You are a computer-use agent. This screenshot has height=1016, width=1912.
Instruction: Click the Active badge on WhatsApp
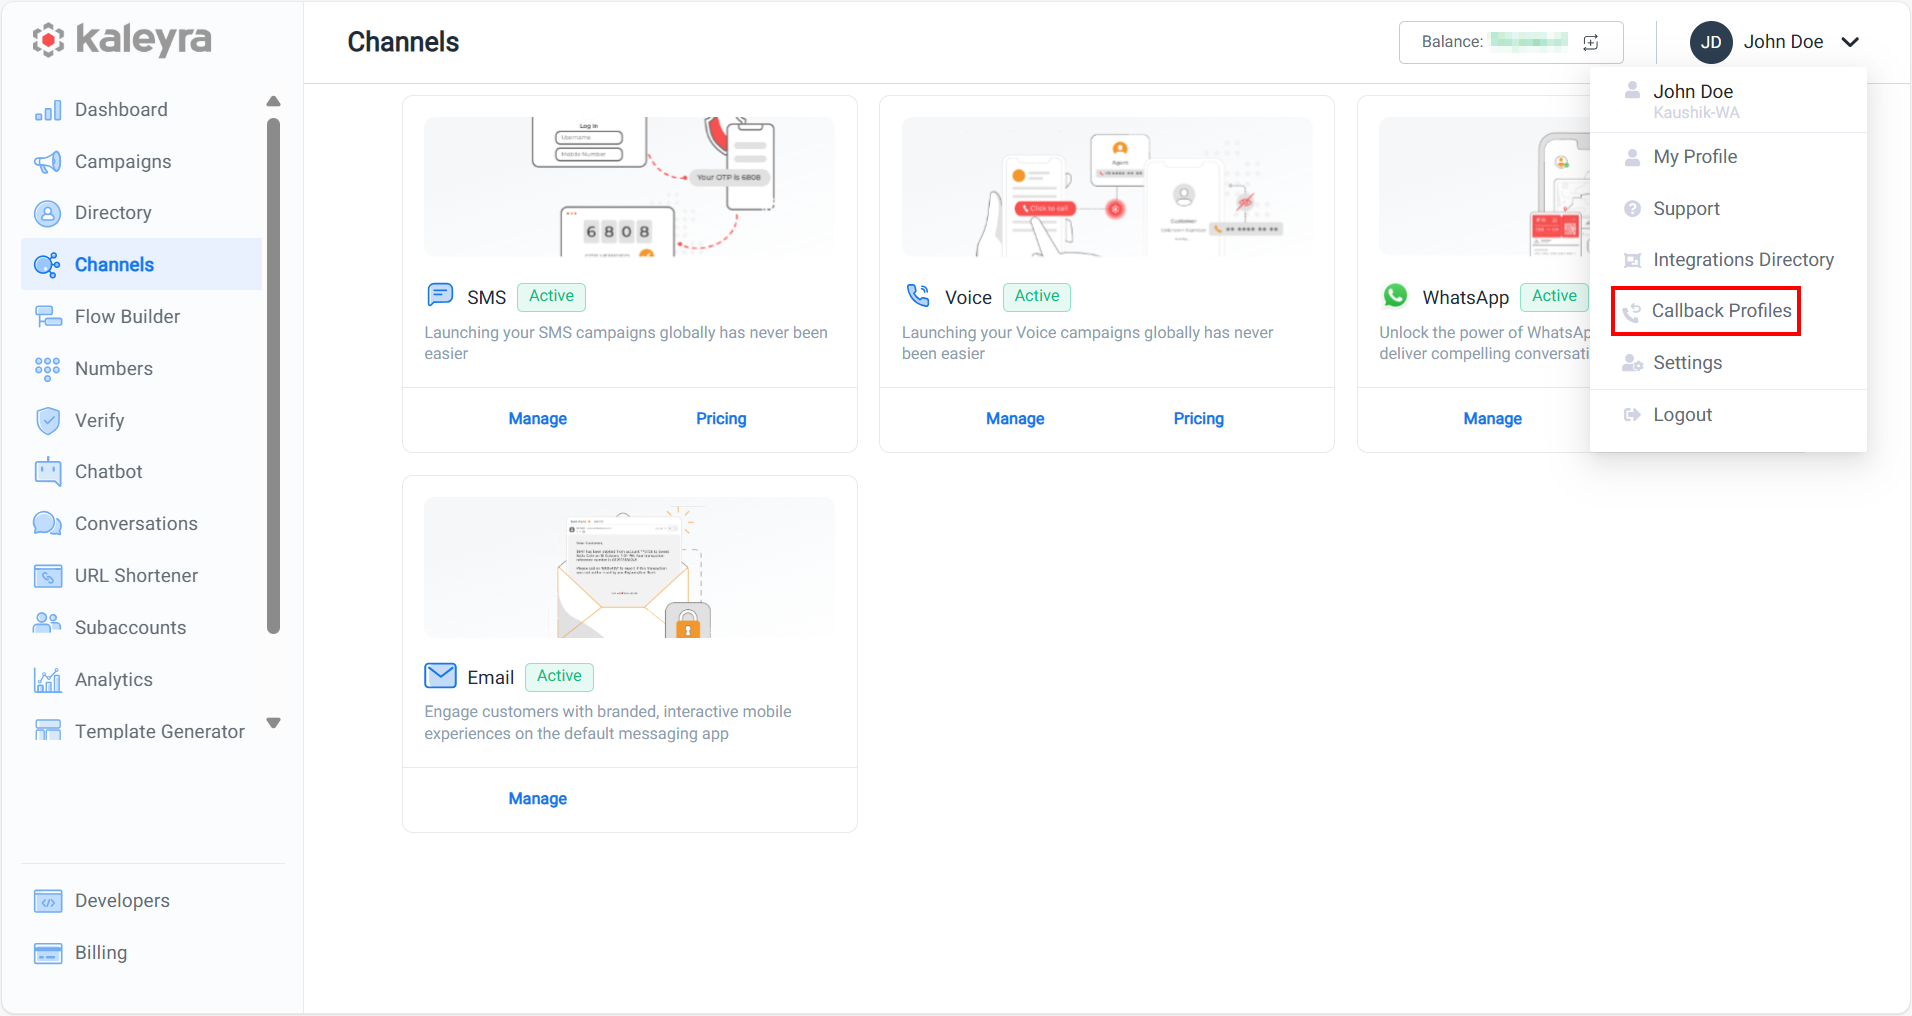point(1554,296)
